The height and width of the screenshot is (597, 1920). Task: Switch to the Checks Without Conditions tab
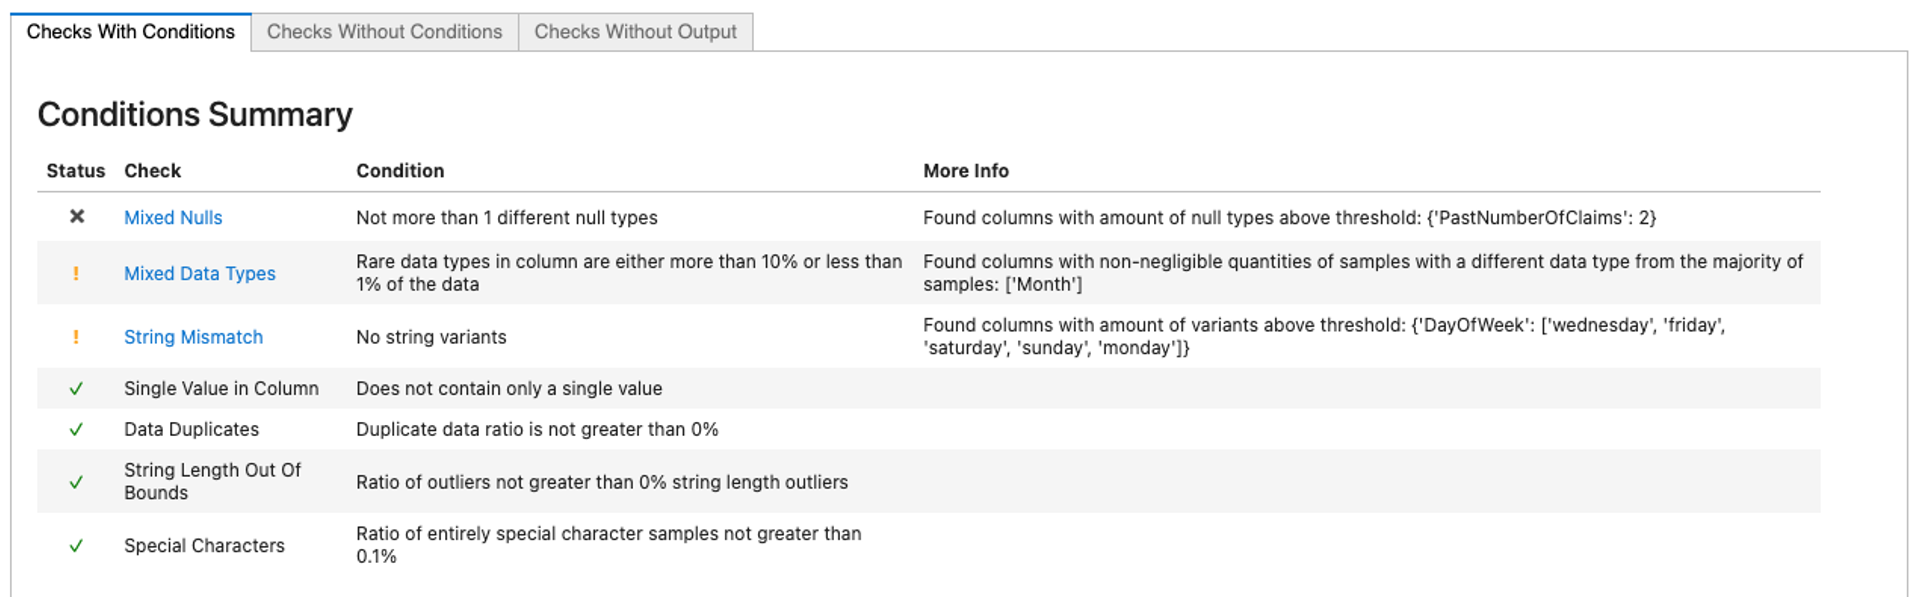coord(384,32)
